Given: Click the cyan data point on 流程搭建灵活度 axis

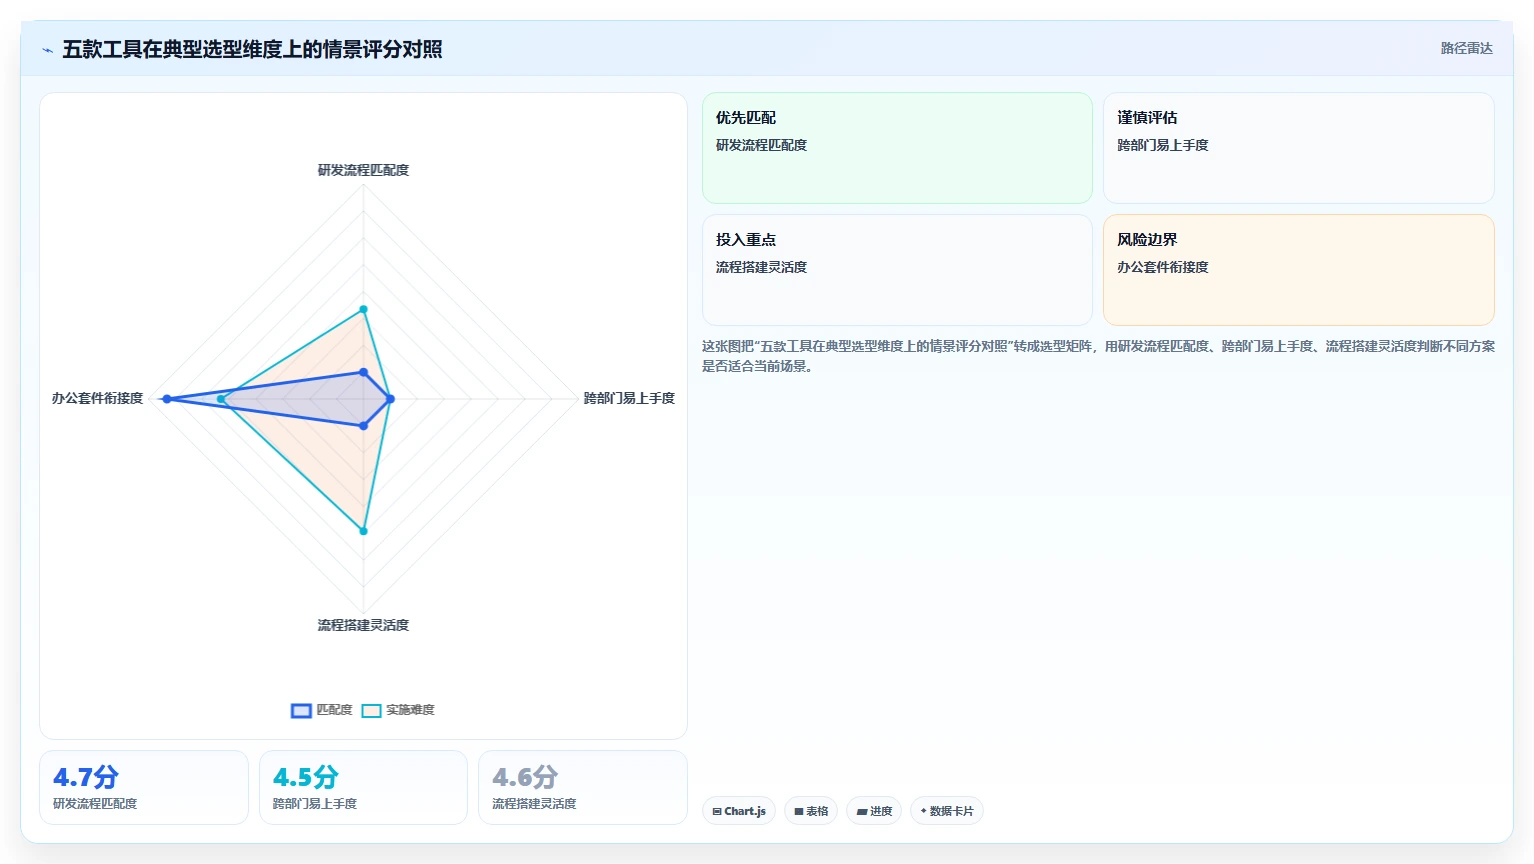Looking at the screenshot, I should point(363,531).
